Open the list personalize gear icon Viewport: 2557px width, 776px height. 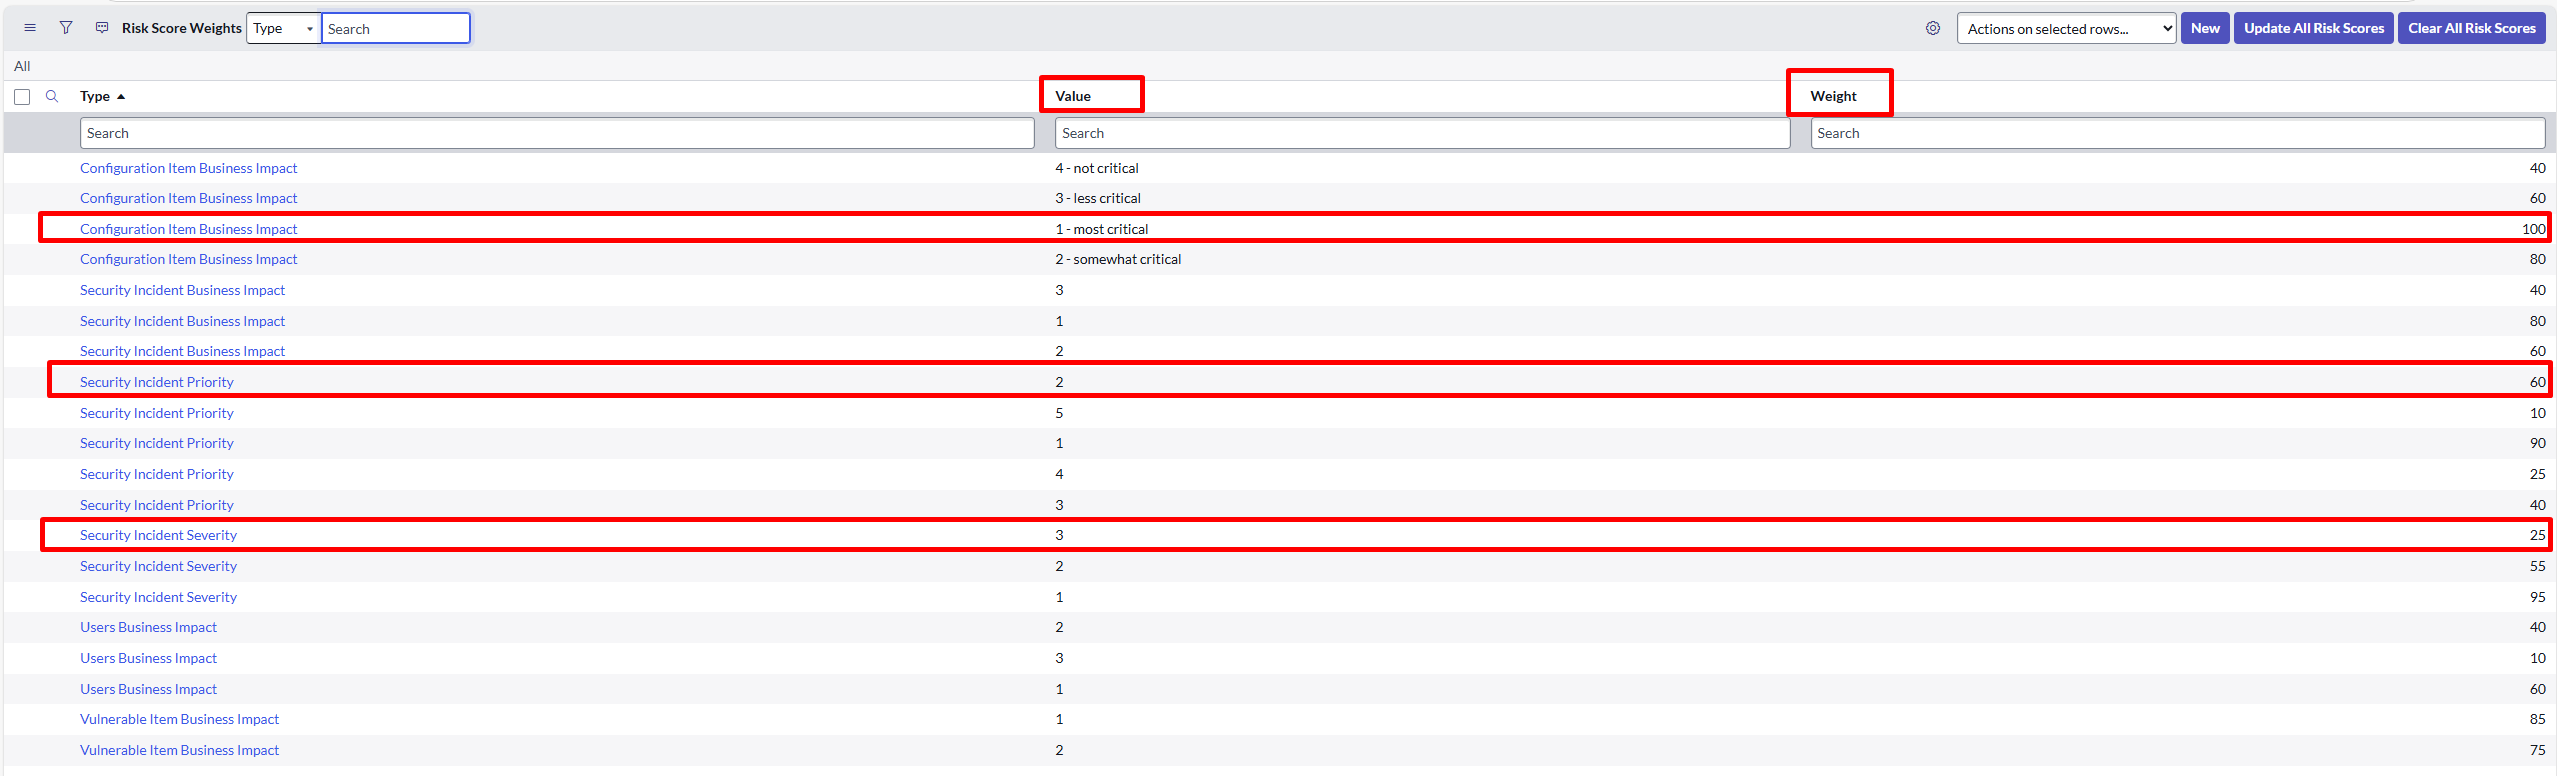click(1933, 28)
